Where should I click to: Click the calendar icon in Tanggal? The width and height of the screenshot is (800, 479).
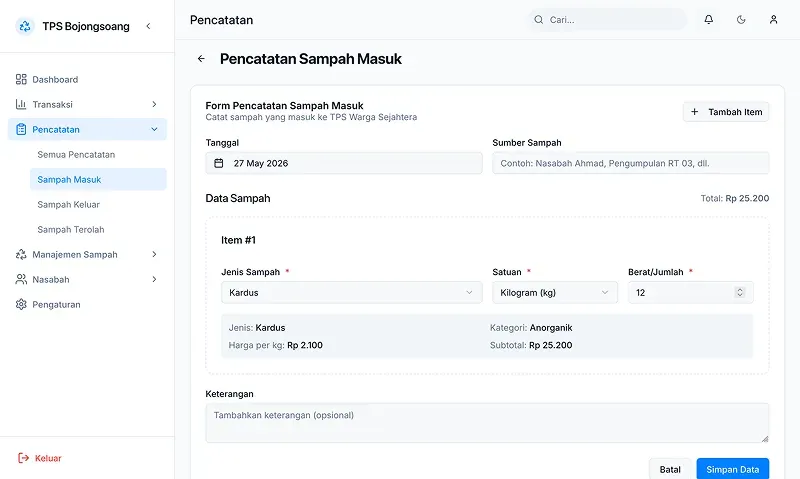tap(219, 163)
